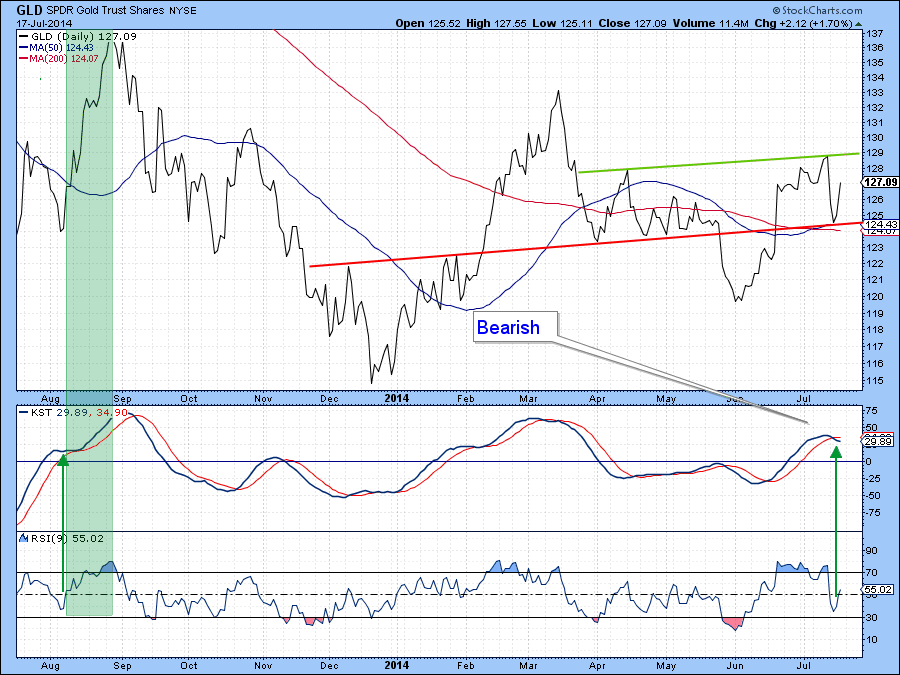Click the 17-Jul-2014 chart date
This screenshot has height=675, width=900.
click(x=44, y=24)
